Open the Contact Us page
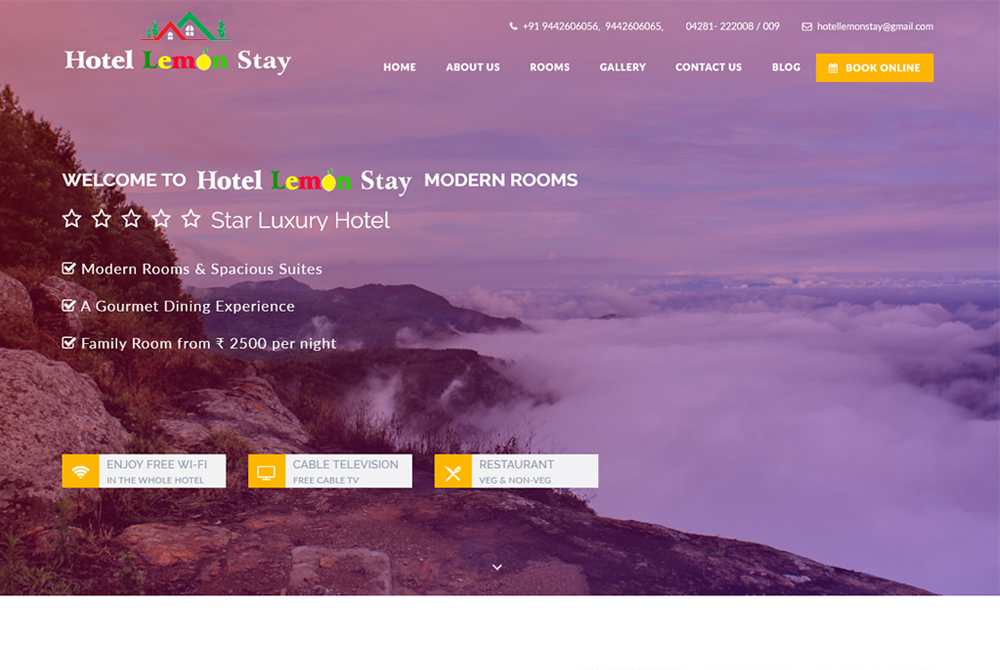This screenshot has width=1000, height=670. coord(709,67)
